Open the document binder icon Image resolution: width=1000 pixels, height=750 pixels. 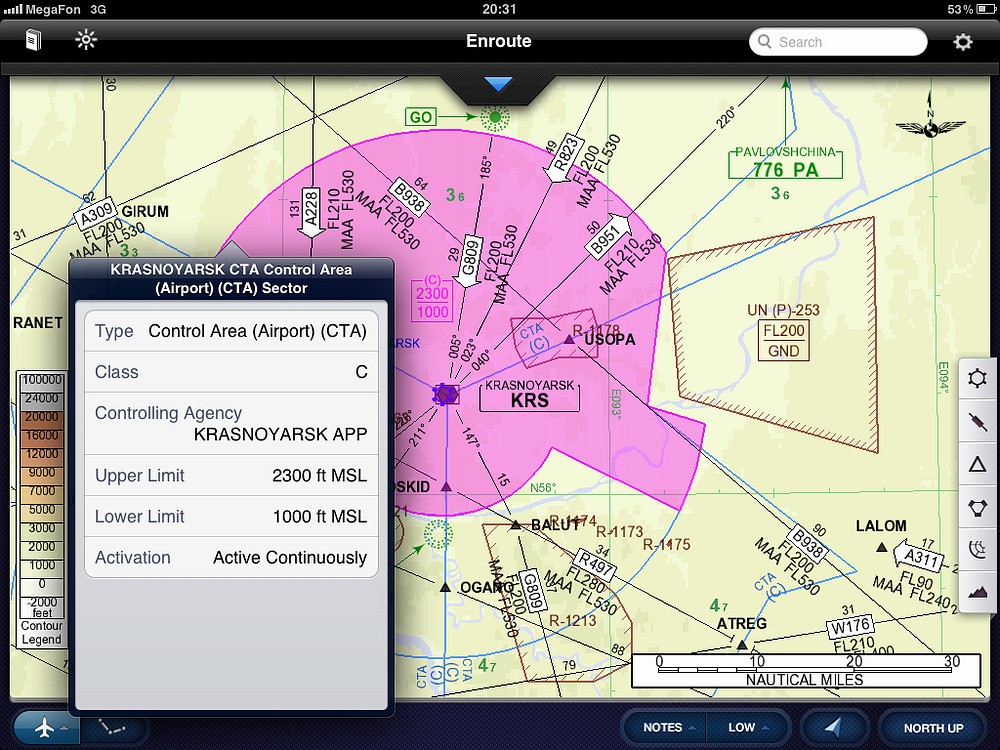tap(34, 41)
